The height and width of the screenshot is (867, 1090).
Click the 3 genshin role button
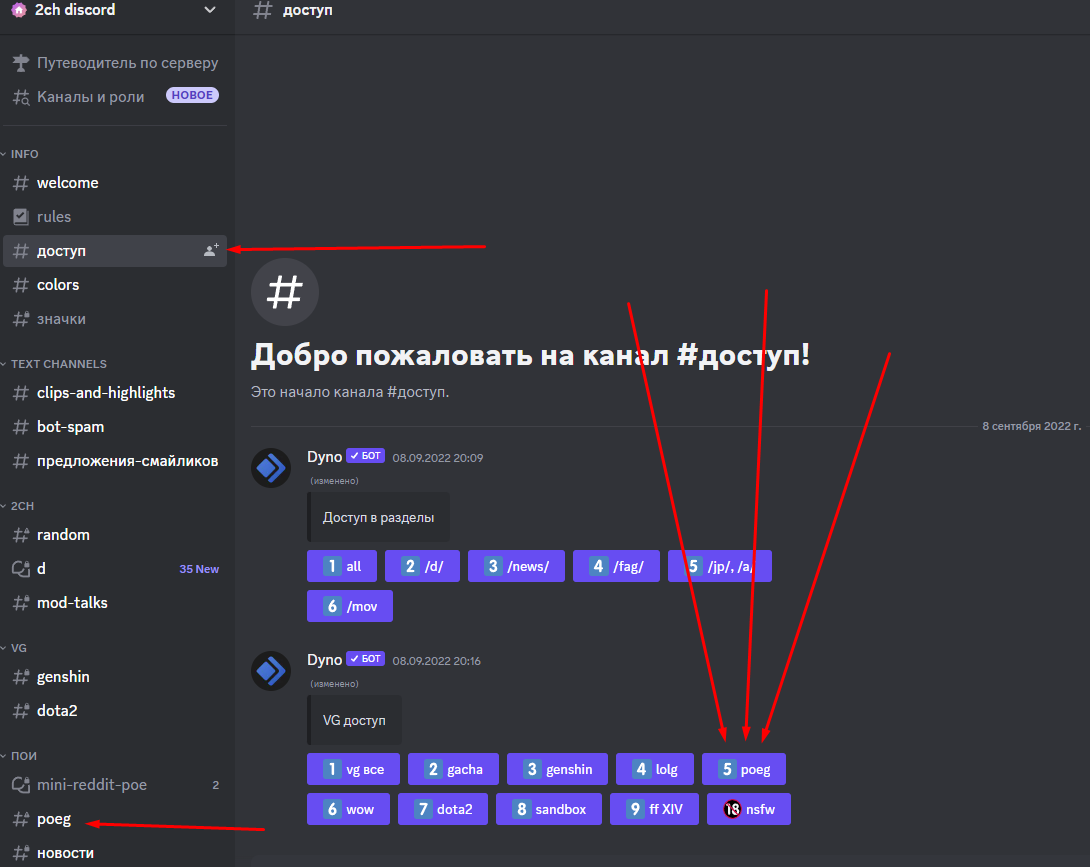click(x=558, y=769)
